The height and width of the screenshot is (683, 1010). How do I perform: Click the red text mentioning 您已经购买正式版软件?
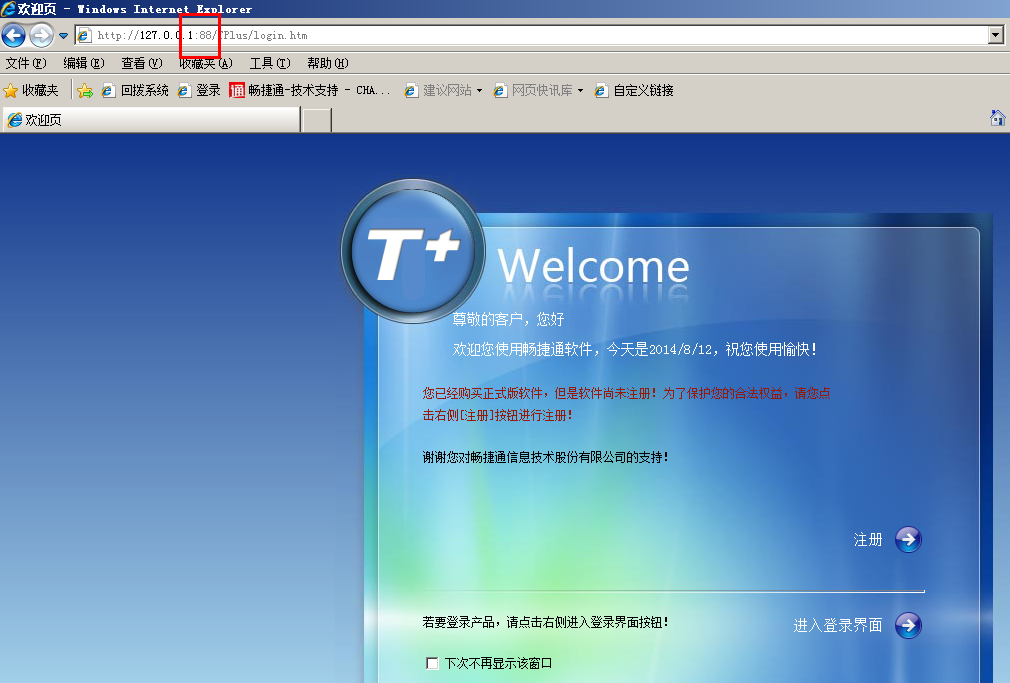[x=626, y=404]
